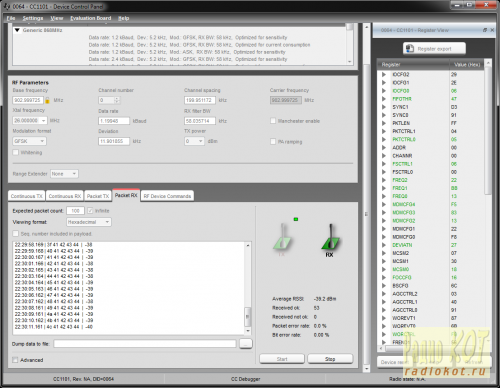500x388 pixels.
Task: Click the lock icon beside Base frequency
Action: 47,100
